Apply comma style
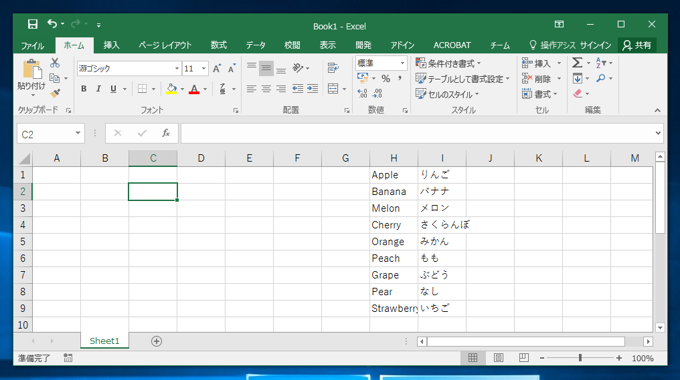Image resolution: width=680 pixels, height=380 pixels. tap(400, 79)
